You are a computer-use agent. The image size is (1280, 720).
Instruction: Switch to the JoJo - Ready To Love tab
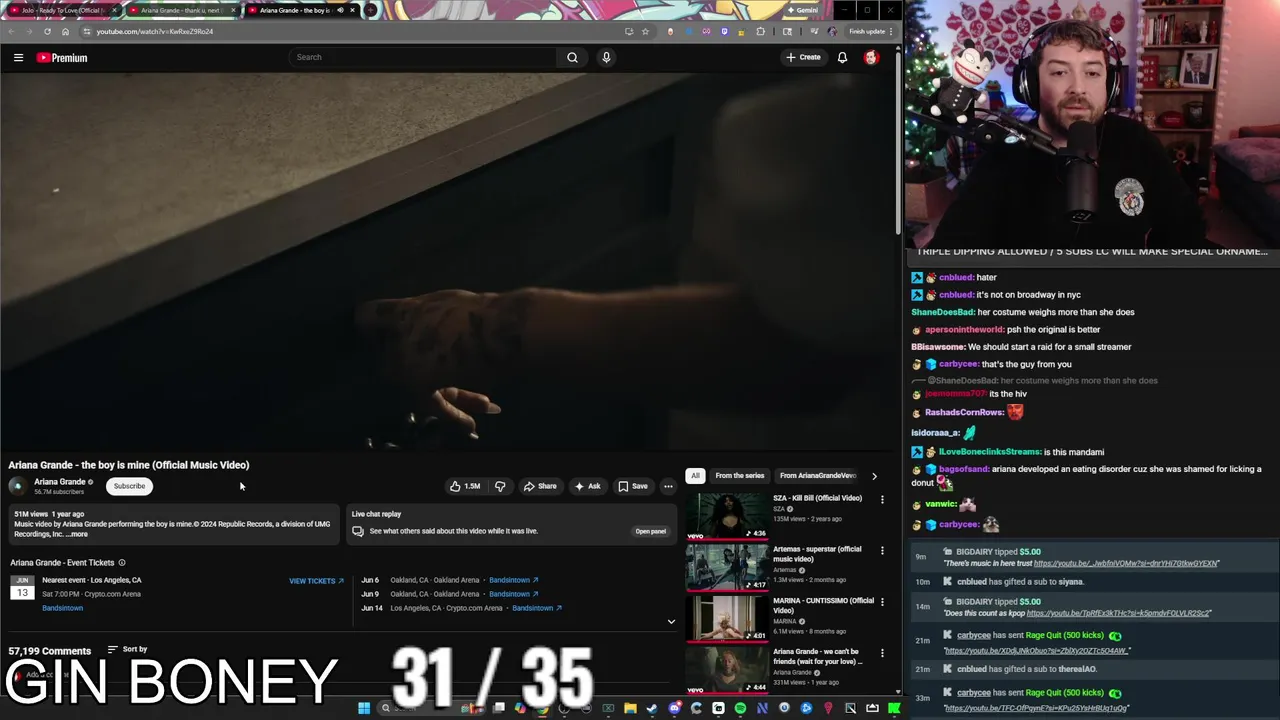point(62,10)
